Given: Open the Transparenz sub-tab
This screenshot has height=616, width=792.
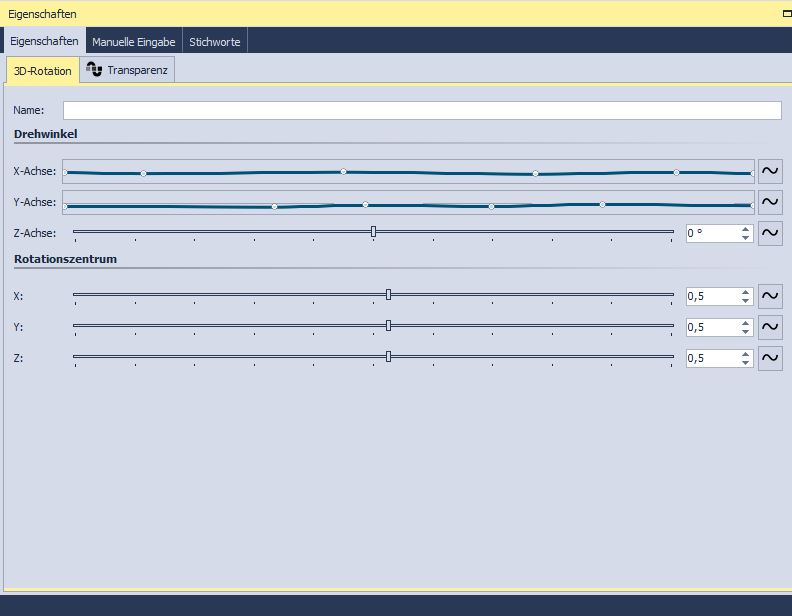Looking at the screenshot, I should pos(129,70).
